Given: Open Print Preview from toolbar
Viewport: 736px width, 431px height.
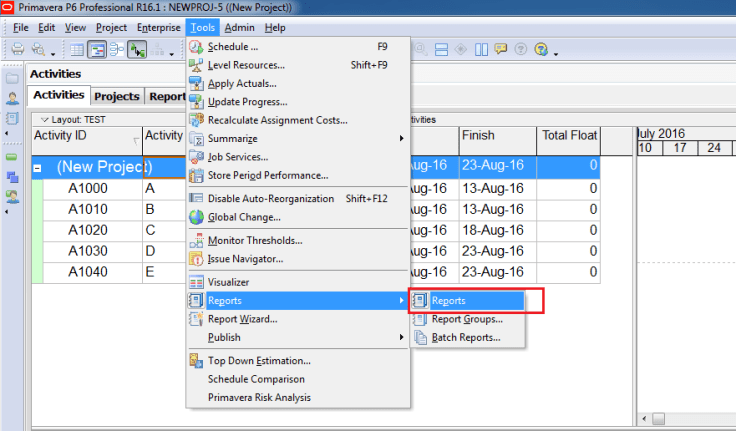Looking at the screenshot, I should point(38,49).
